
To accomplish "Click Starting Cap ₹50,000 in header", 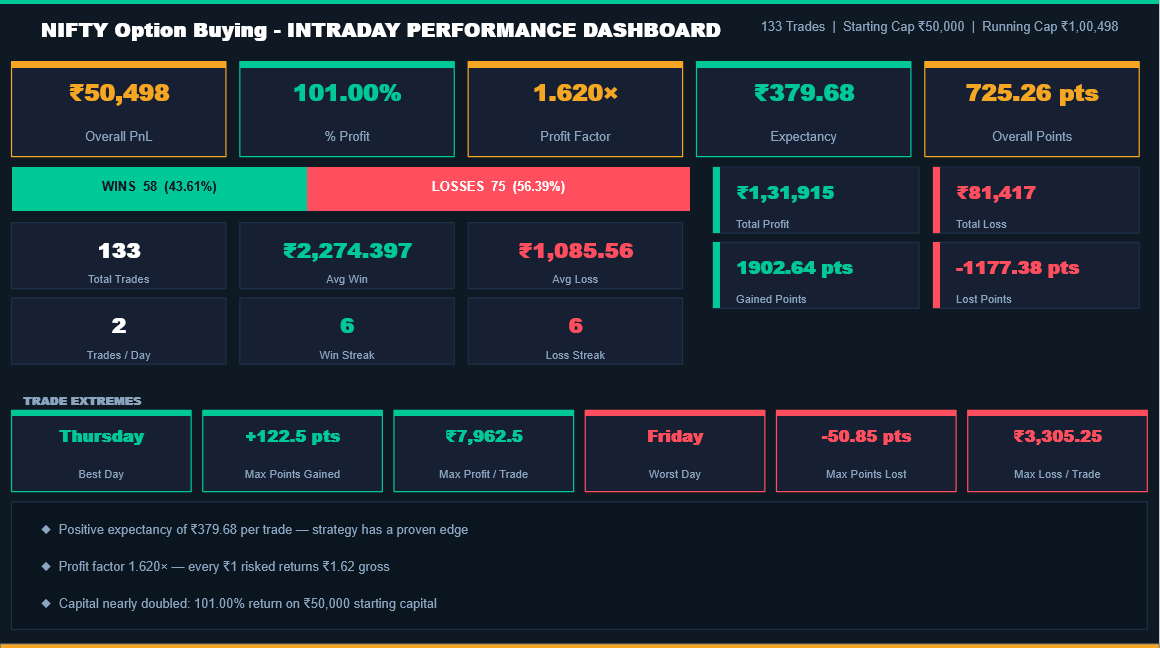I will click(903, 27).
